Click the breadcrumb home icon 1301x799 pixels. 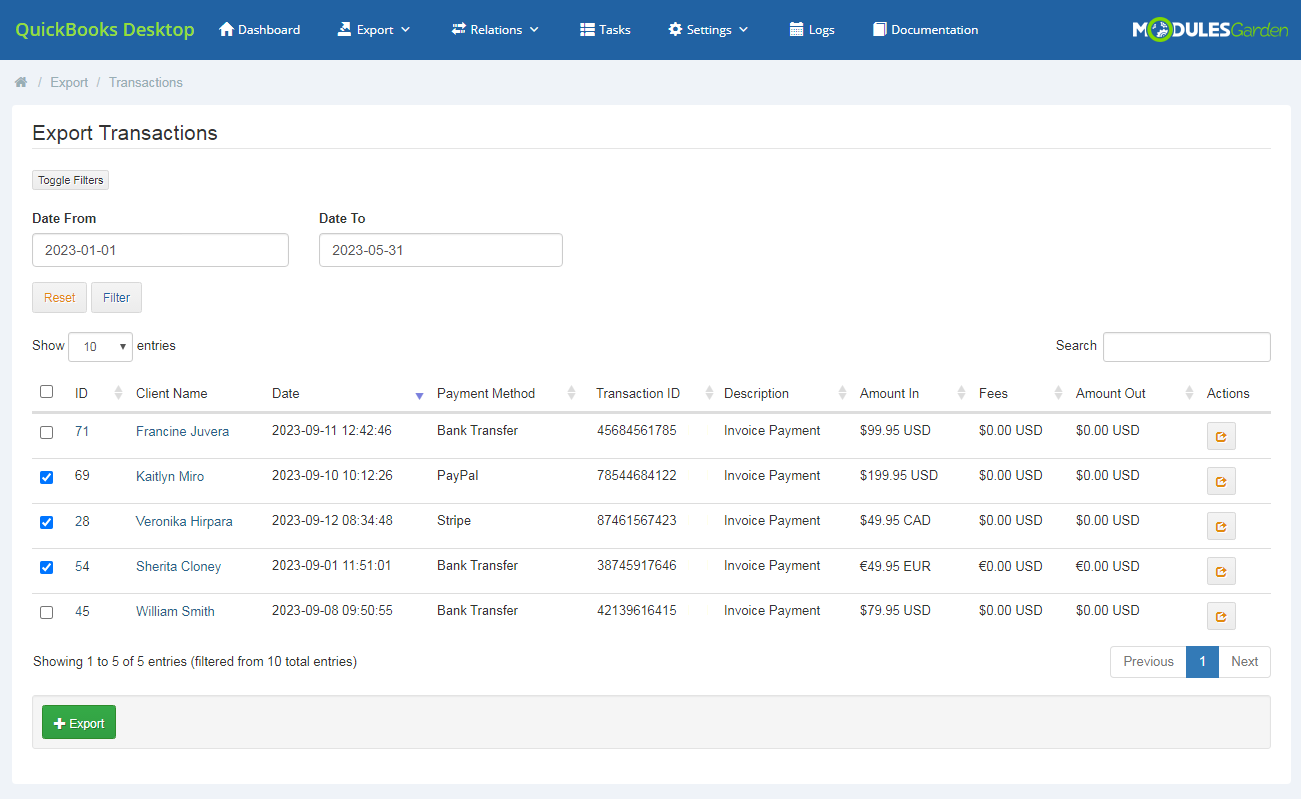20,82
